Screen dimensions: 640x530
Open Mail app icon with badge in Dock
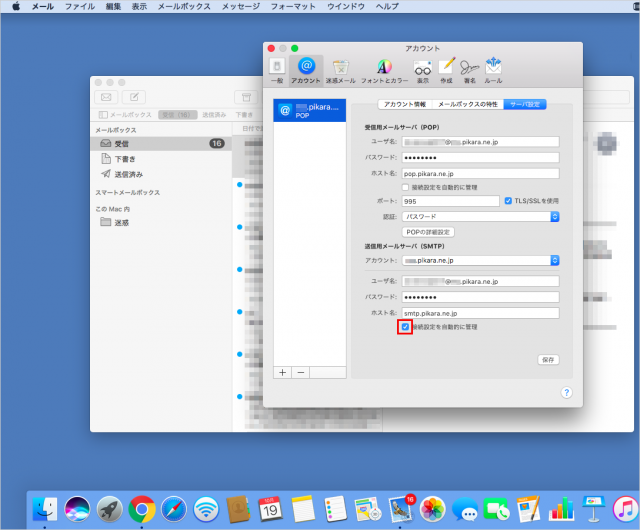401,509
